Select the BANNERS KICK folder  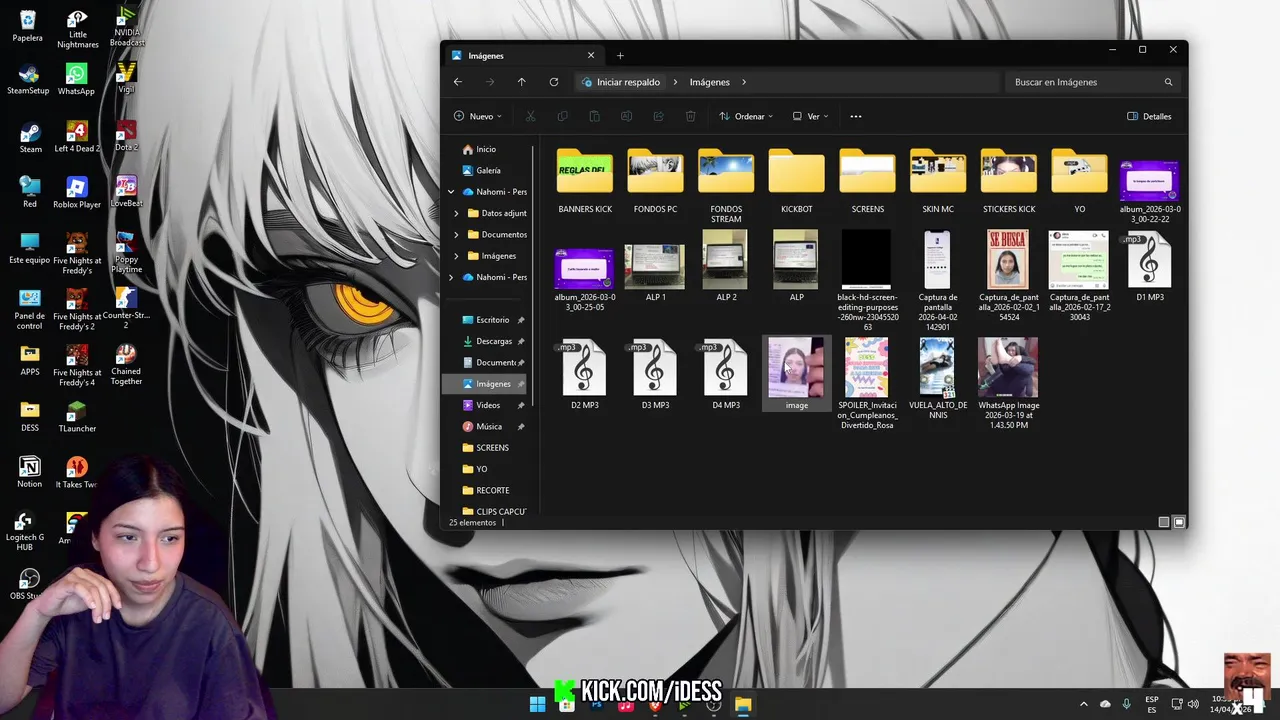click(x=585, y=181)
